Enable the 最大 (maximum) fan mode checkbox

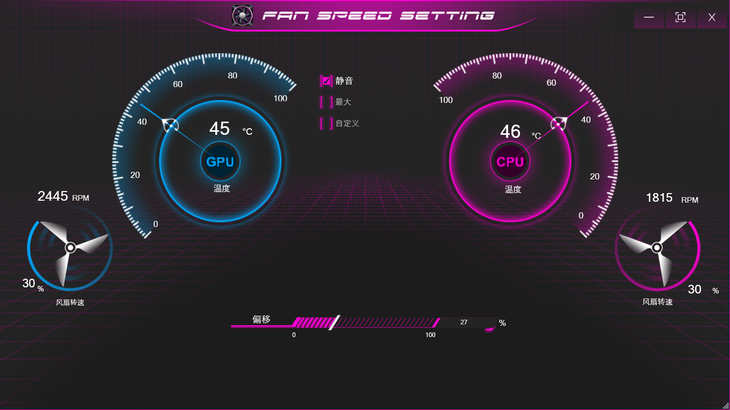tap(326, 102)
